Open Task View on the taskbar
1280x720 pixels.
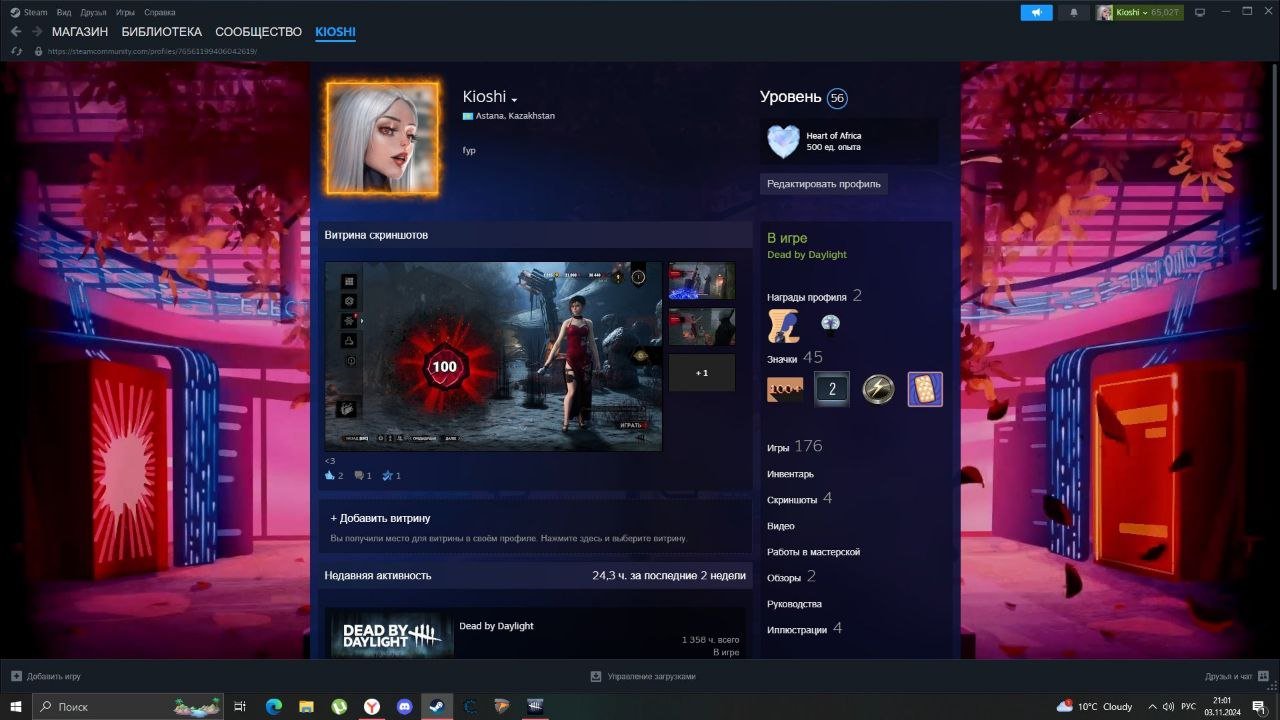coord(240,706)
